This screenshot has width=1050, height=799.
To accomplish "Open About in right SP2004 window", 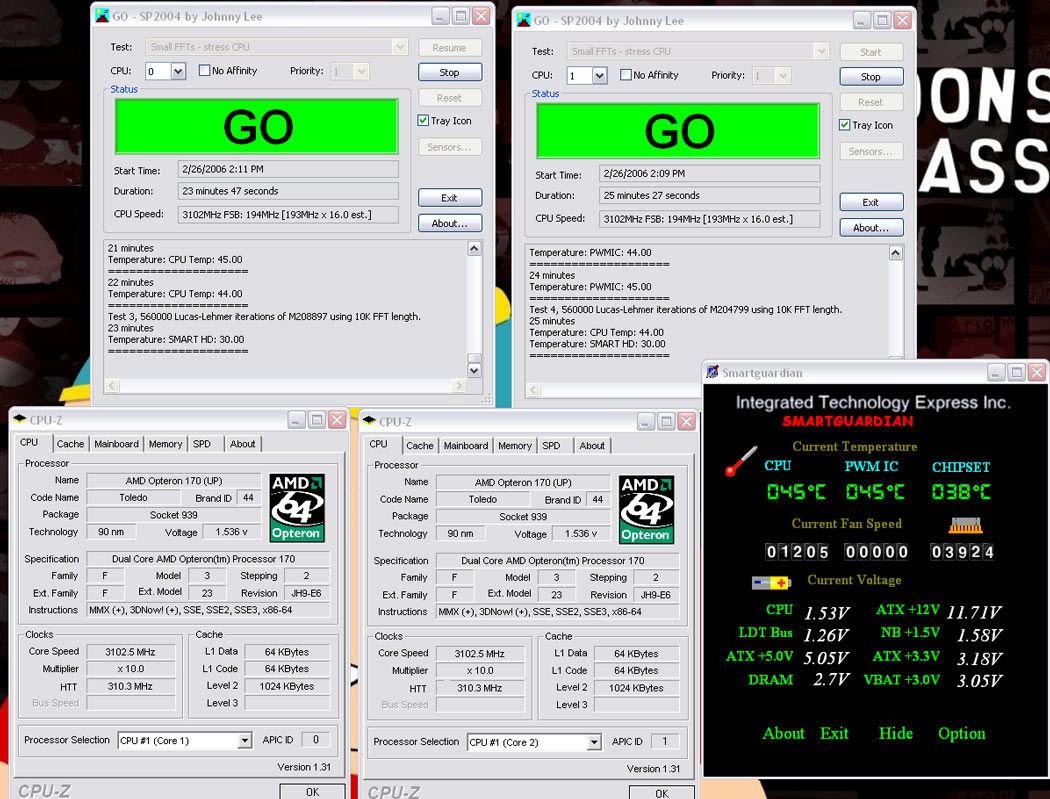I will pyautogui.click(x=871, y=228).
